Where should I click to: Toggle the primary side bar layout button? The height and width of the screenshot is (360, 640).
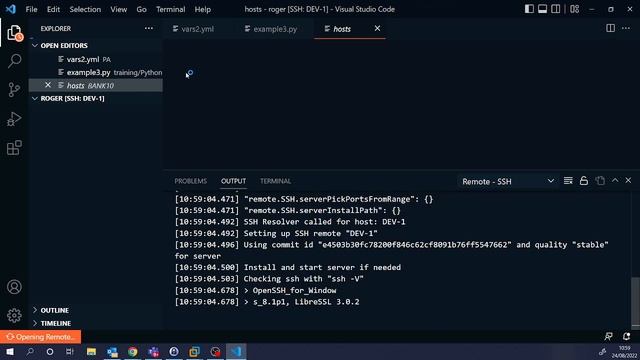coord(529,9)
